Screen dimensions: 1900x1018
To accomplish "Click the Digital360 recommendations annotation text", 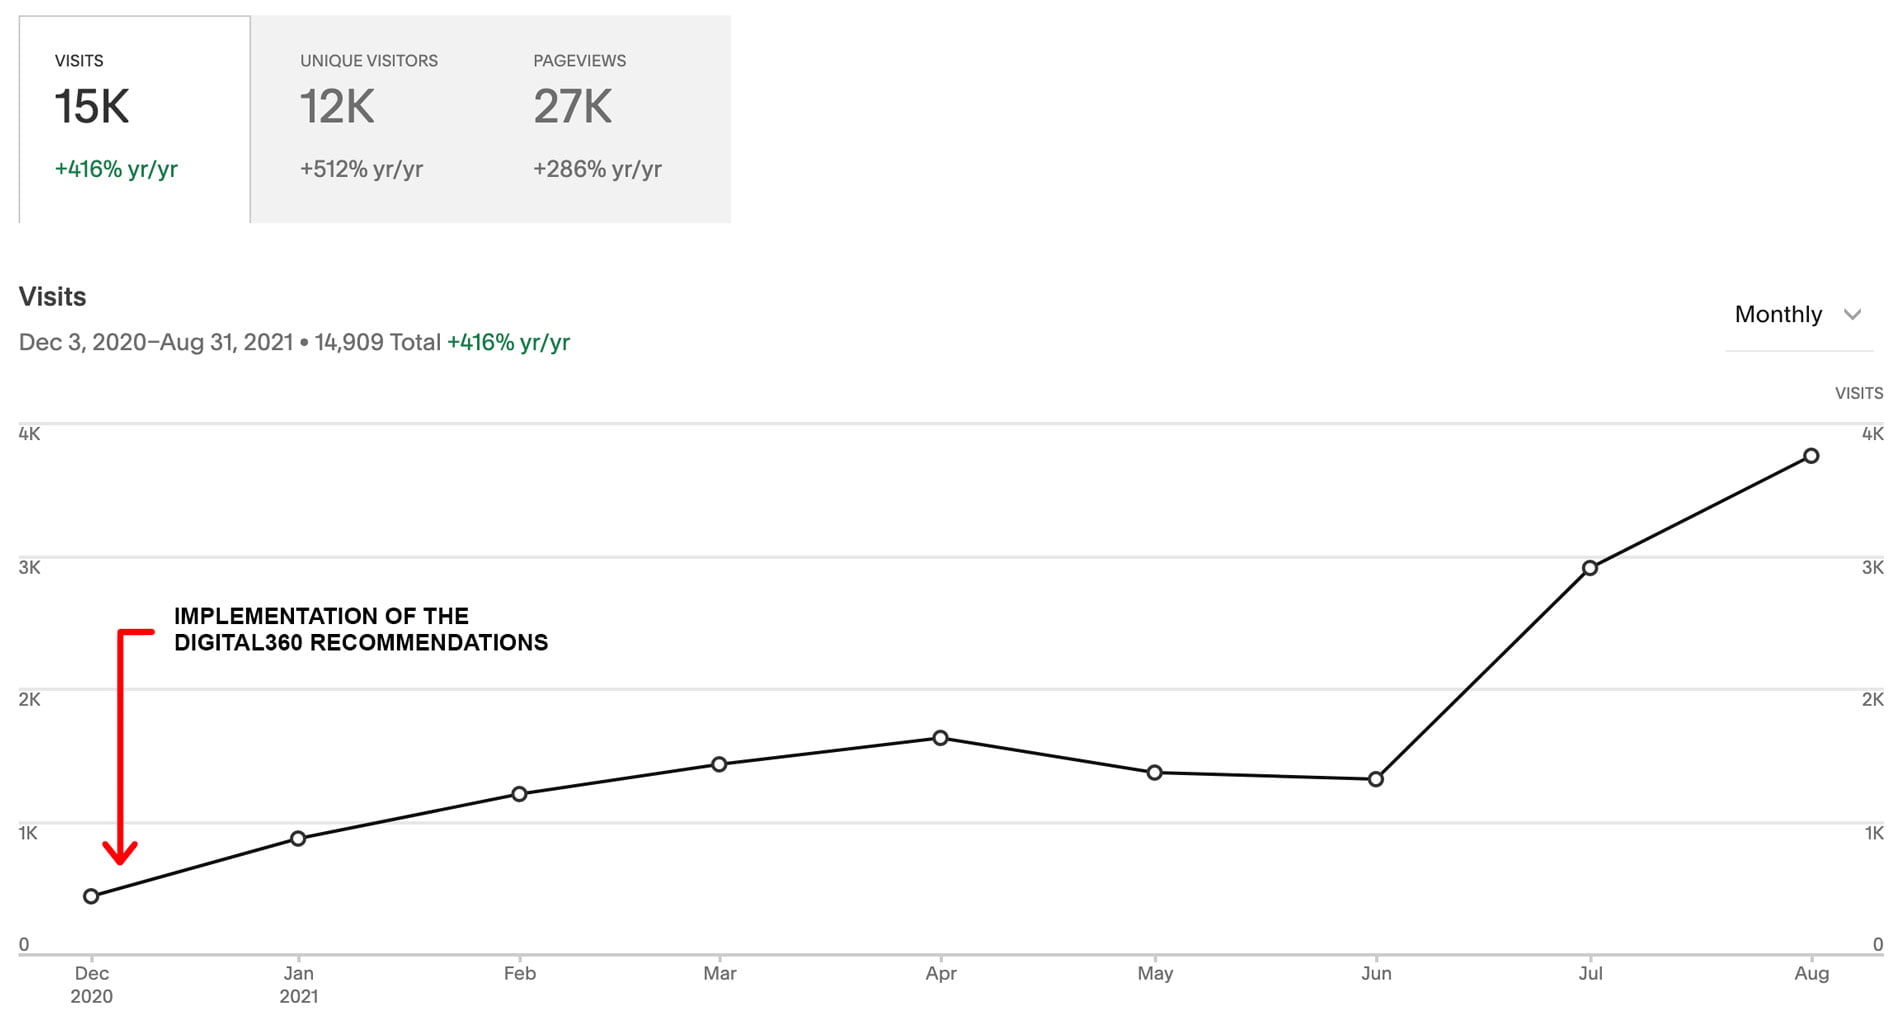I will coord(360,629).
